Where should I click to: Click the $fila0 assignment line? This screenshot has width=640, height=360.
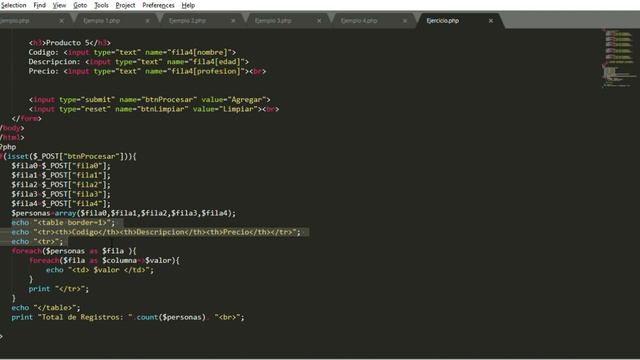click(61, 166)
